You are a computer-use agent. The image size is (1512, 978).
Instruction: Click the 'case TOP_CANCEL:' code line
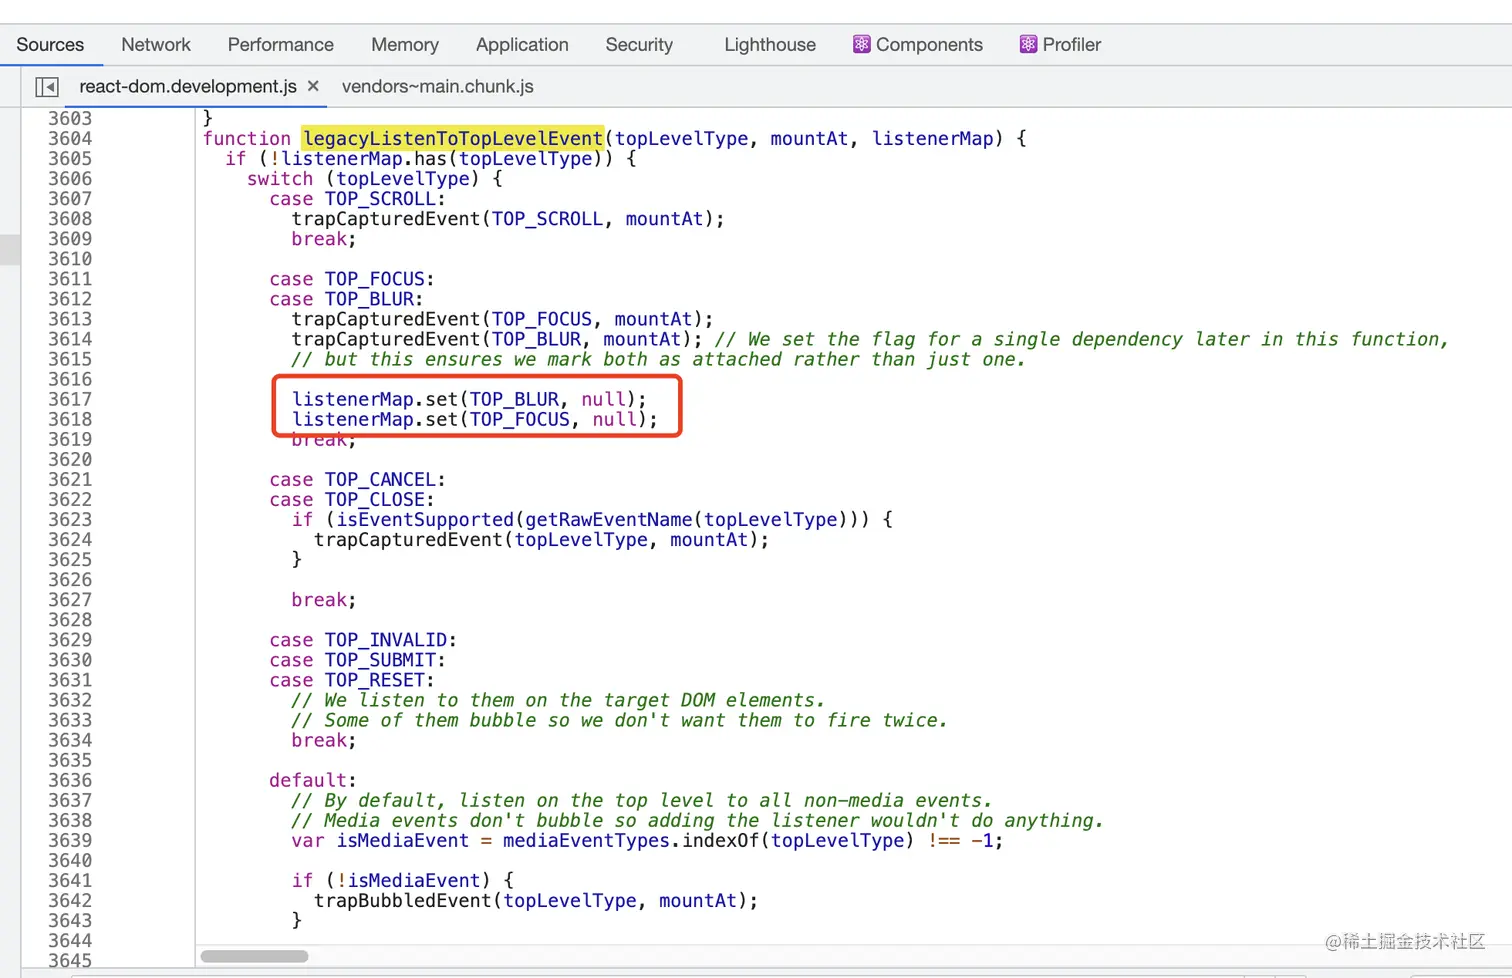[x=357, y=480]
